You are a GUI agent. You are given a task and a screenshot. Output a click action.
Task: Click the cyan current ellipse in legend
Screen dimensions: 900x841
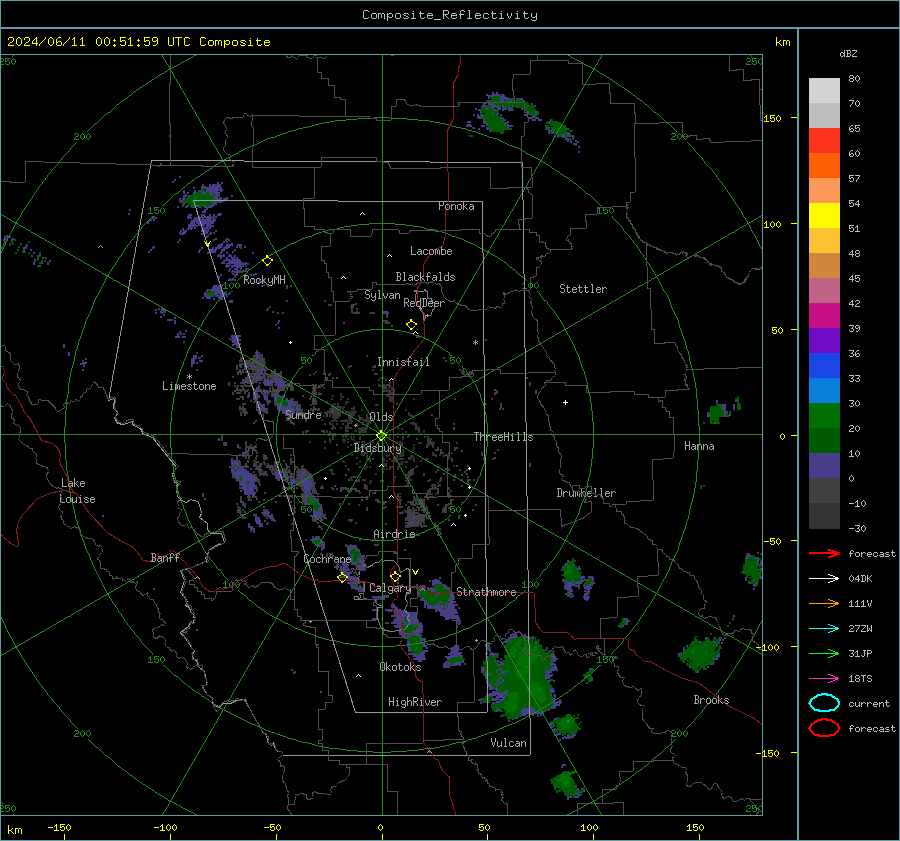(x=824, y=703)
